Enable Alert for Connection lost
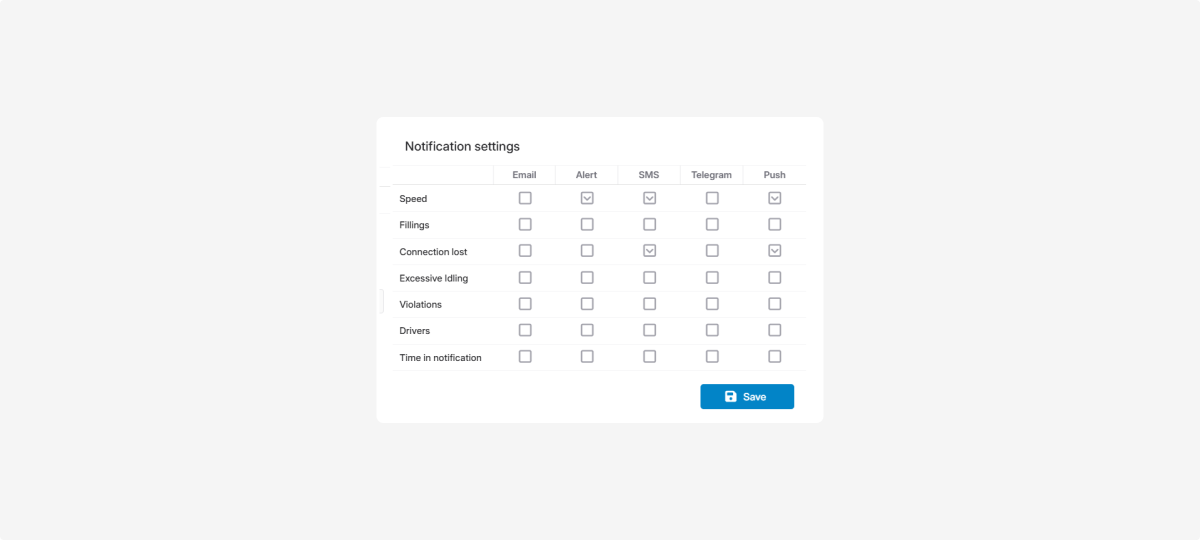The height and width of the screenshot is (540, 1200). pyautogui.click(x=587, y=251)
